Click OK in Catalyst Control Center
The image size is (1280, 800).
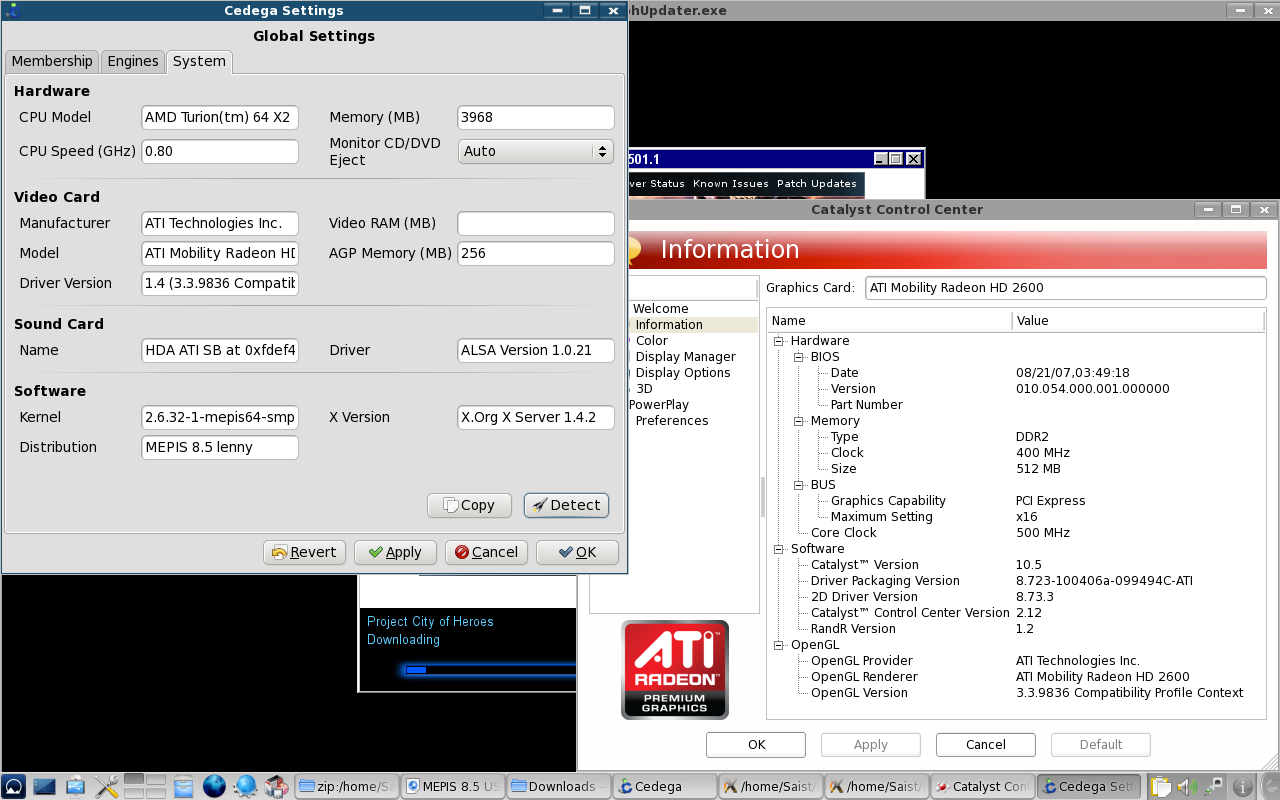[756, 745]
